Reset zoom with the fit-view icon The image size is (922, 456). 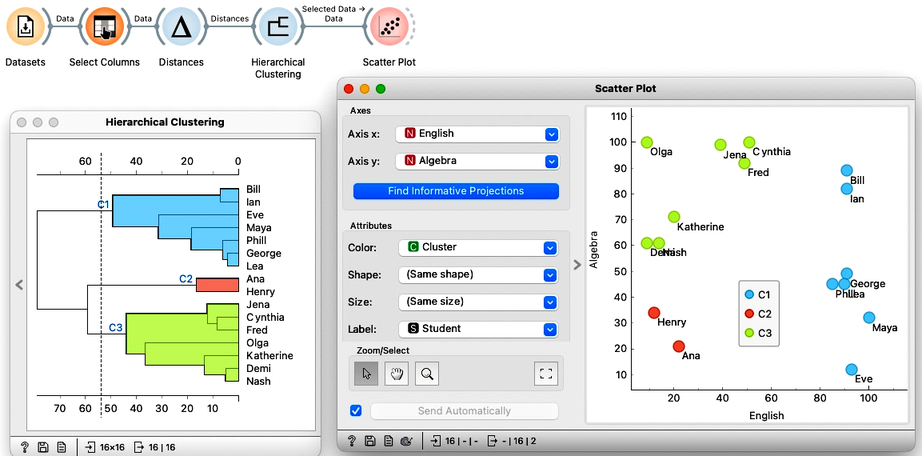tap(546, 374)
